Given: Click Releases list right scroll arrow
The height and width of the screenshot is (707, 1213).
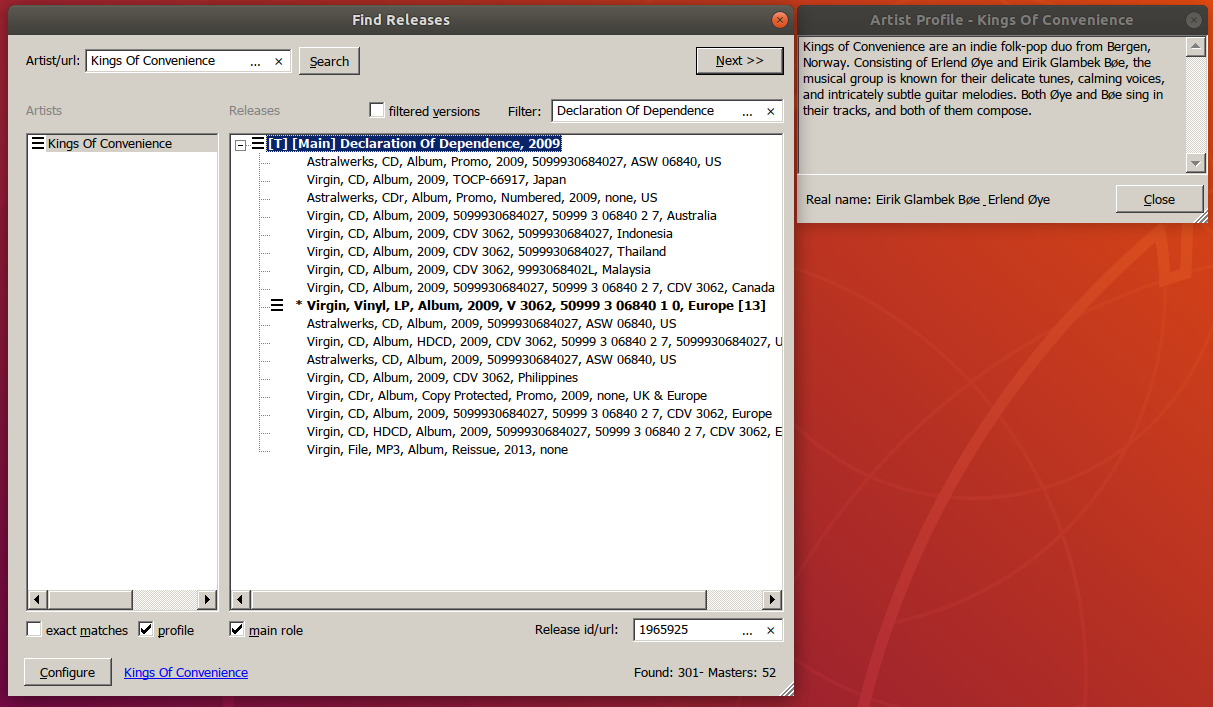Looking at the screenshot, I should tap(772, 600).
